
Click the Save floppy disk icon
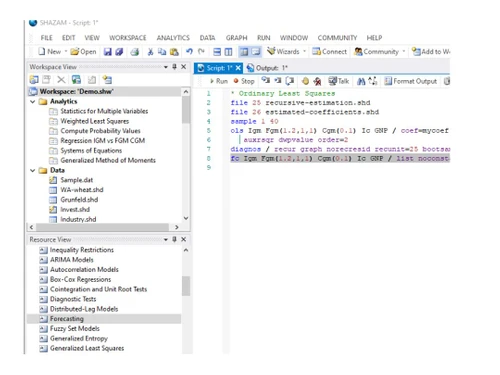tap(107, 52)
